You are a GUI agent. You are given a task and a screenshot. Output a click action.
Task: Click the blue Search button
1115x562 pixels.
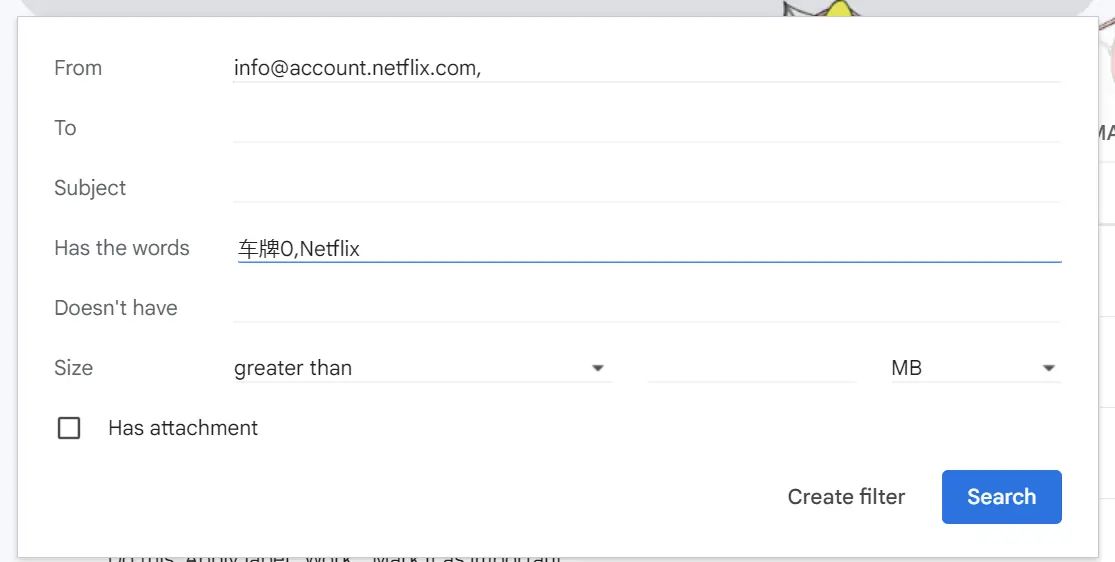click(x=1001, y=497)
